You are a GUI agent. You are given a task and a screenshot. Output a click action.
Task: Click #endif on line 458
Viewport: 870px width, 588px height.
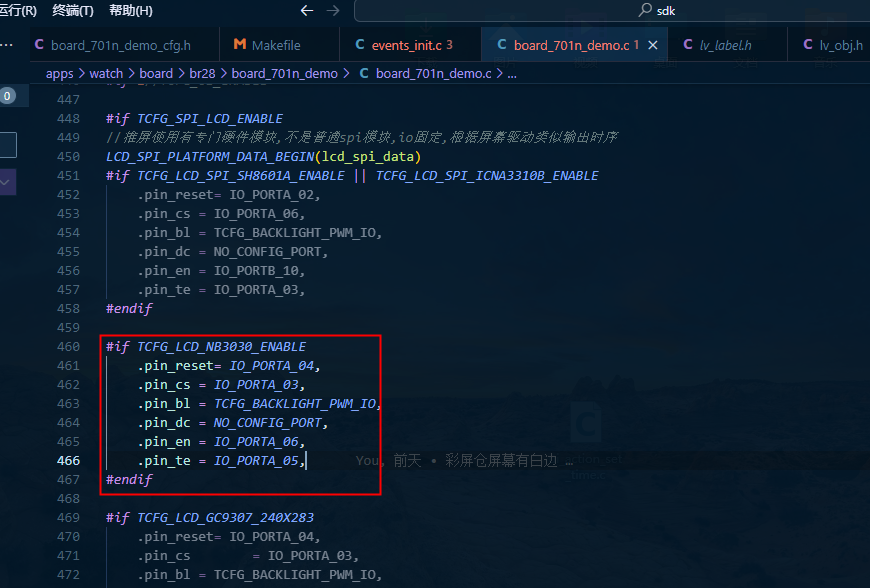point(129,308)
